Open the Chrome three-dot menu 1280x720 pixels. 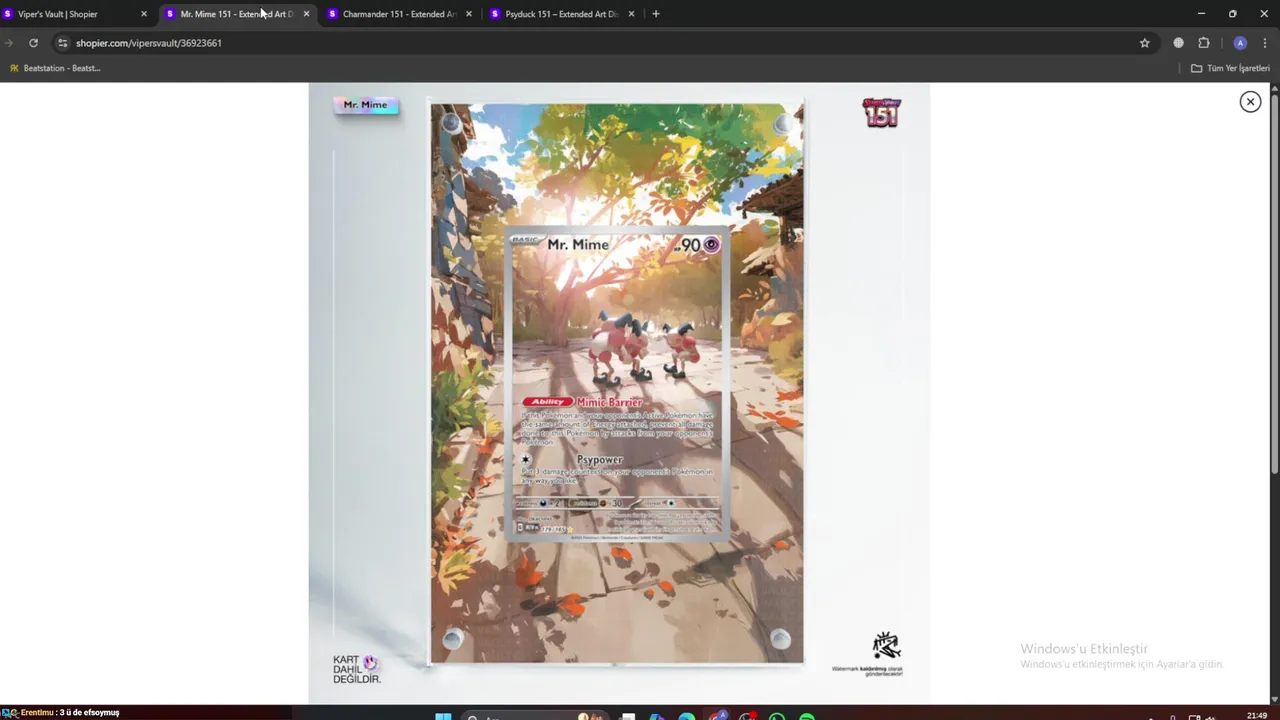pos(1266,43)
